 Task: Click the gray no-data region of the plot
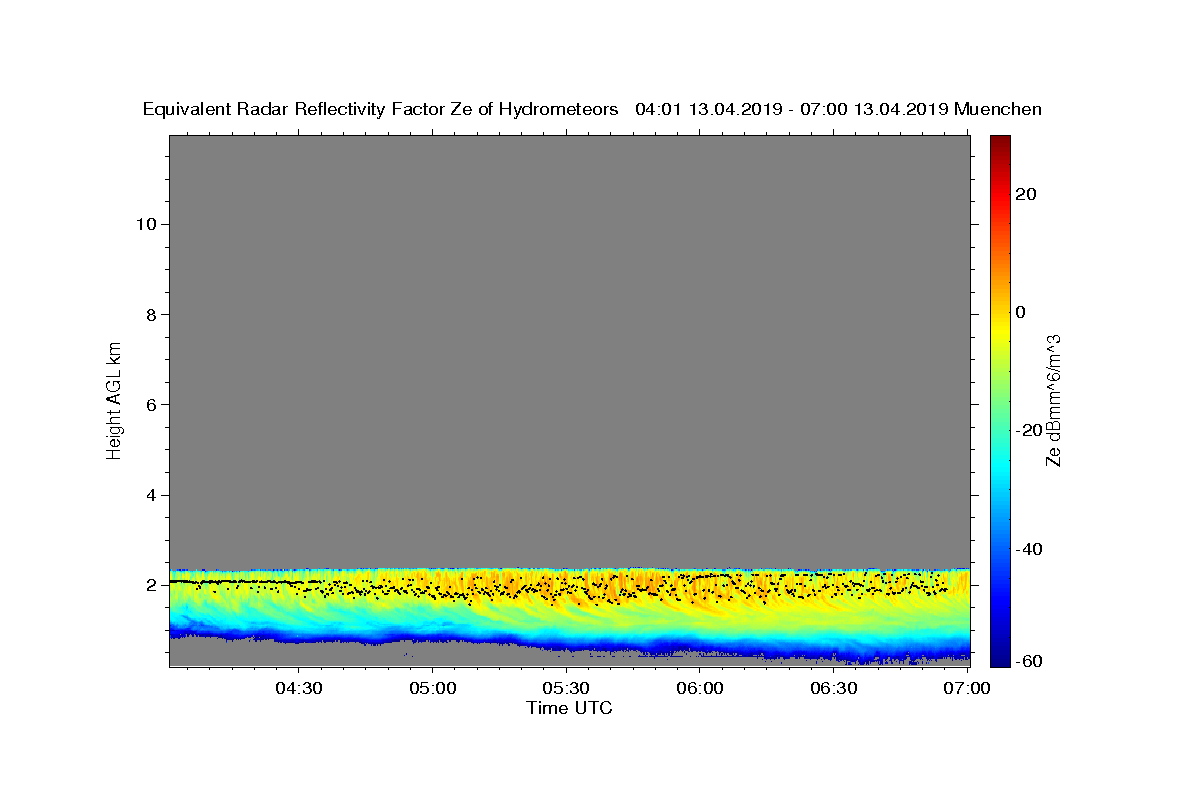(x=569, y=350)
